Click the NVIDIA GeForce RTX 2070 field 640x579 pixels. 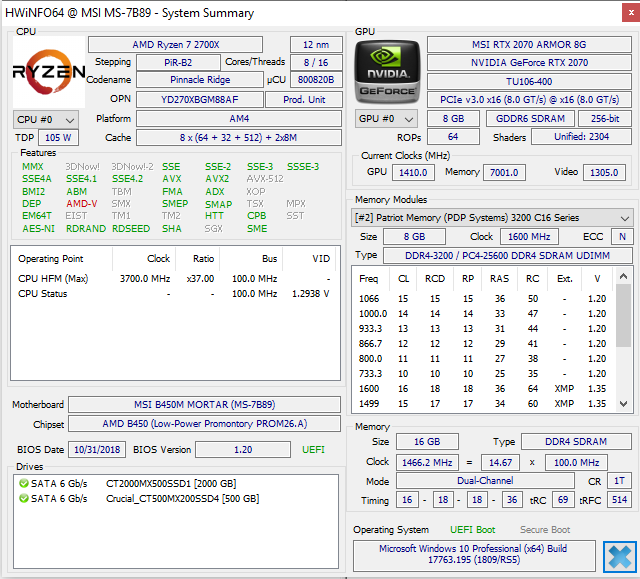click(529, 62)
